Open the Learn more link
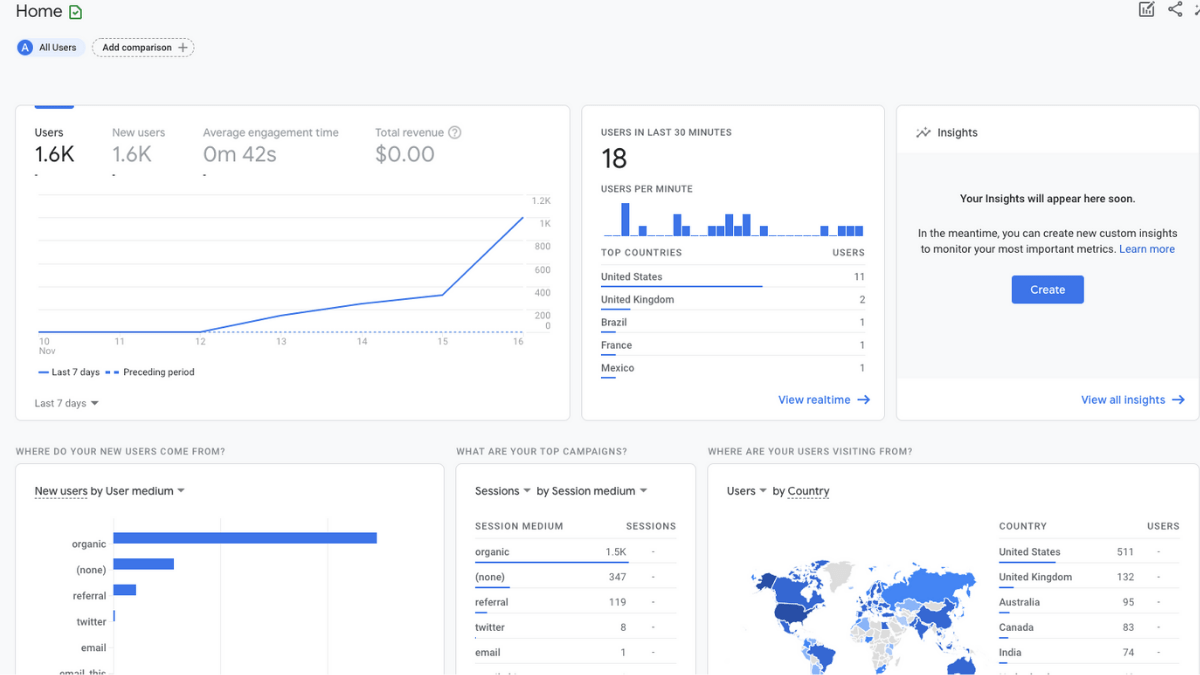1200x675 pixels. coord(1147,249)
